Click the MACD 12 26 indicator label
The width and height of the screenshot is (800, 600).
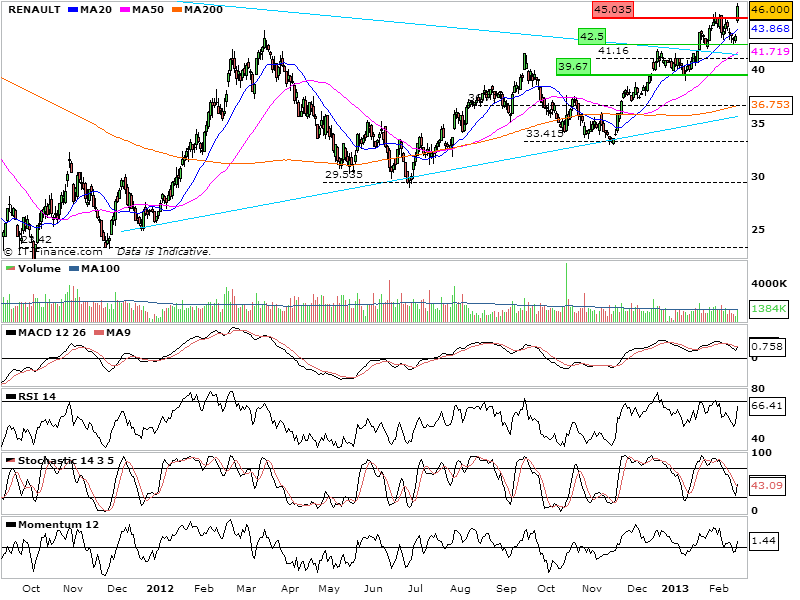point(52,333)
